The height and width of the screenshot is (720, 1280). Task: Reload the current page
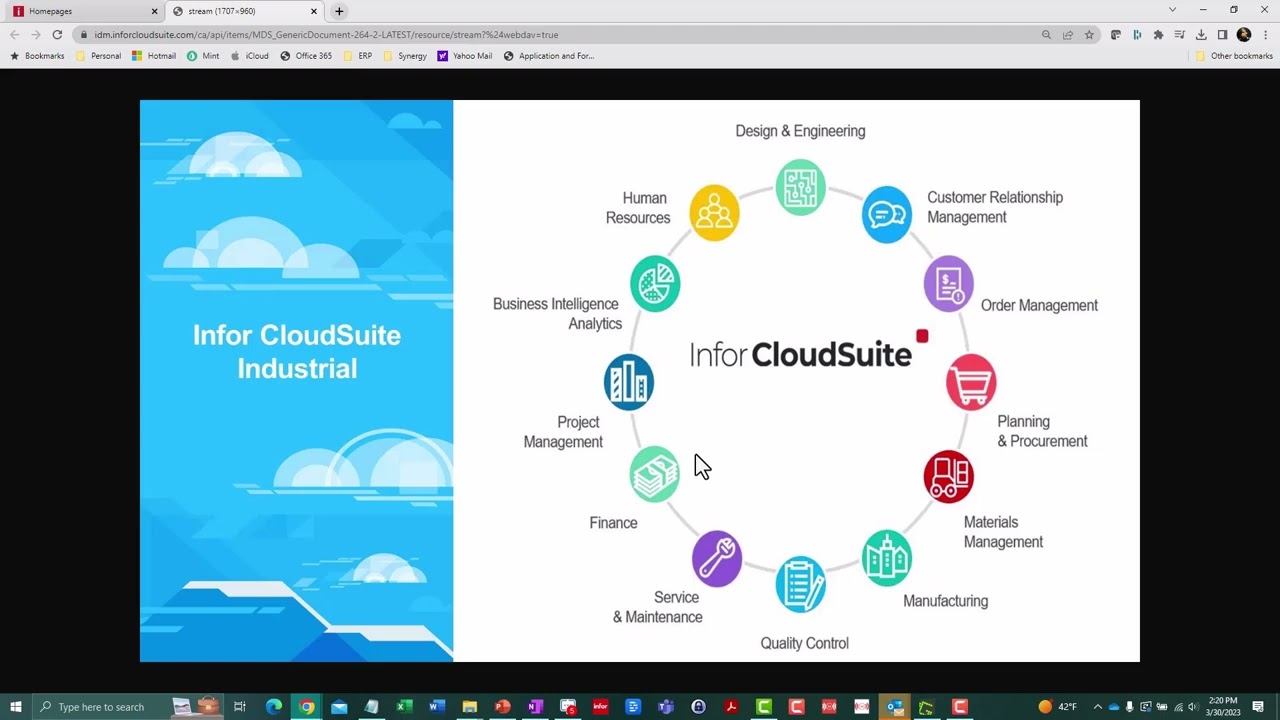(x=57, y=34)
